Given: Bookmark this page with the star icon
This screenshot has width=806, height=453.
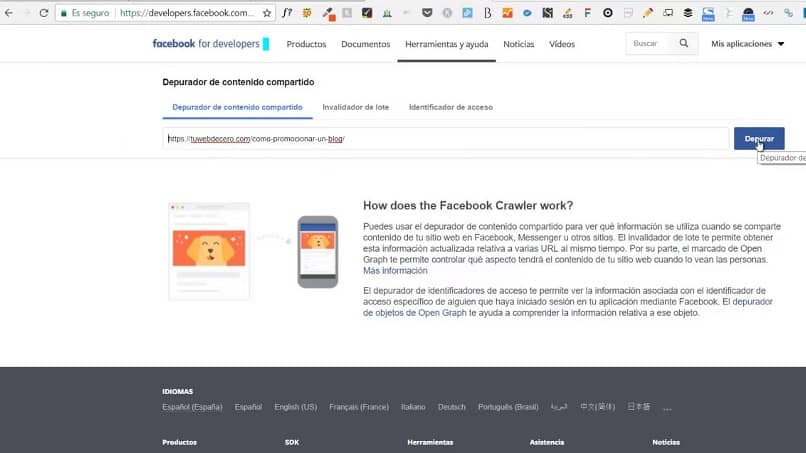Looking at the screenshot, I should pos(267,13).
